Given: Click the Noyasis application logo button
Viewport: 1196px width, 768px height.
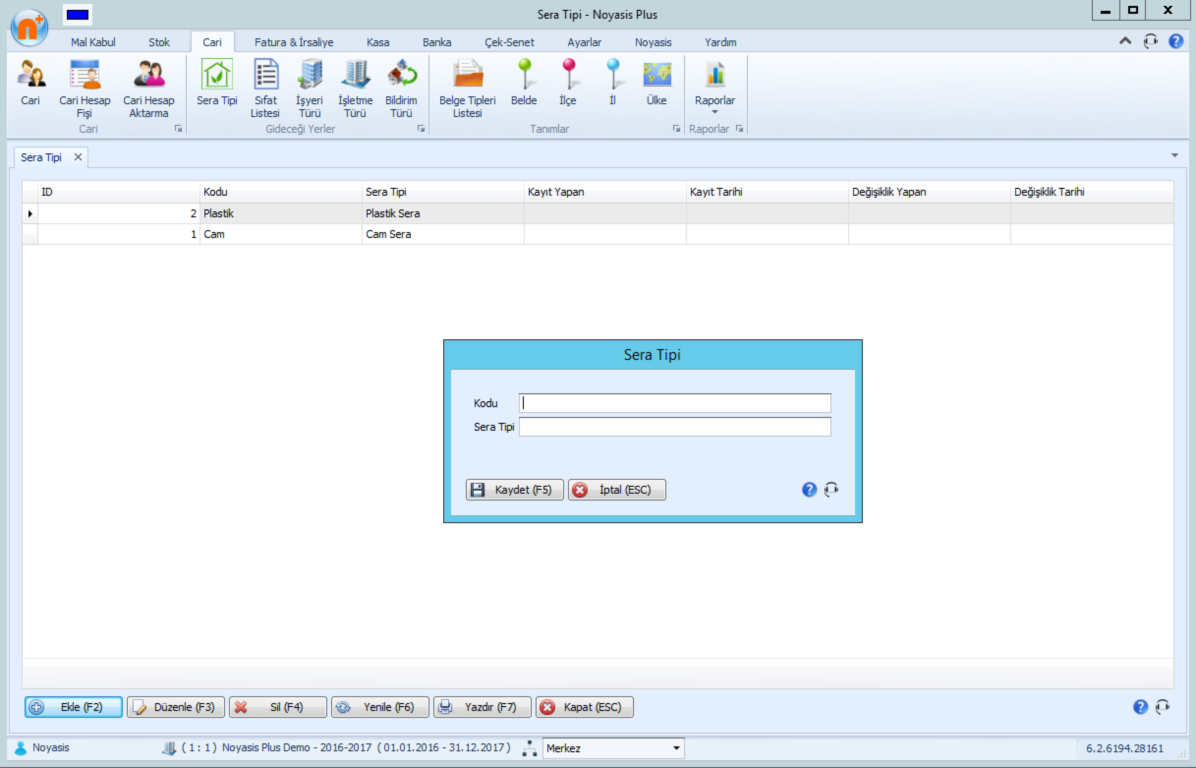Looking at the screenshot, I should 29,27.
